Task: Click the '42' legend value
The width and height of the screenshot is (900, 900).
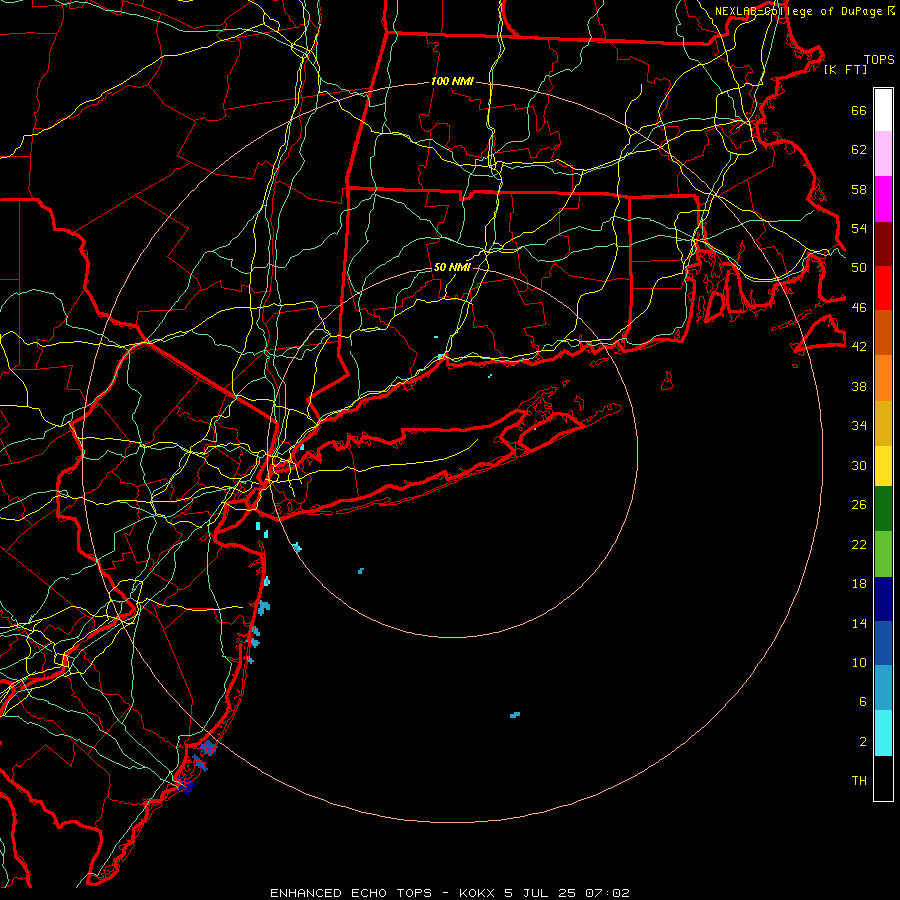Action: coord(859,346)
